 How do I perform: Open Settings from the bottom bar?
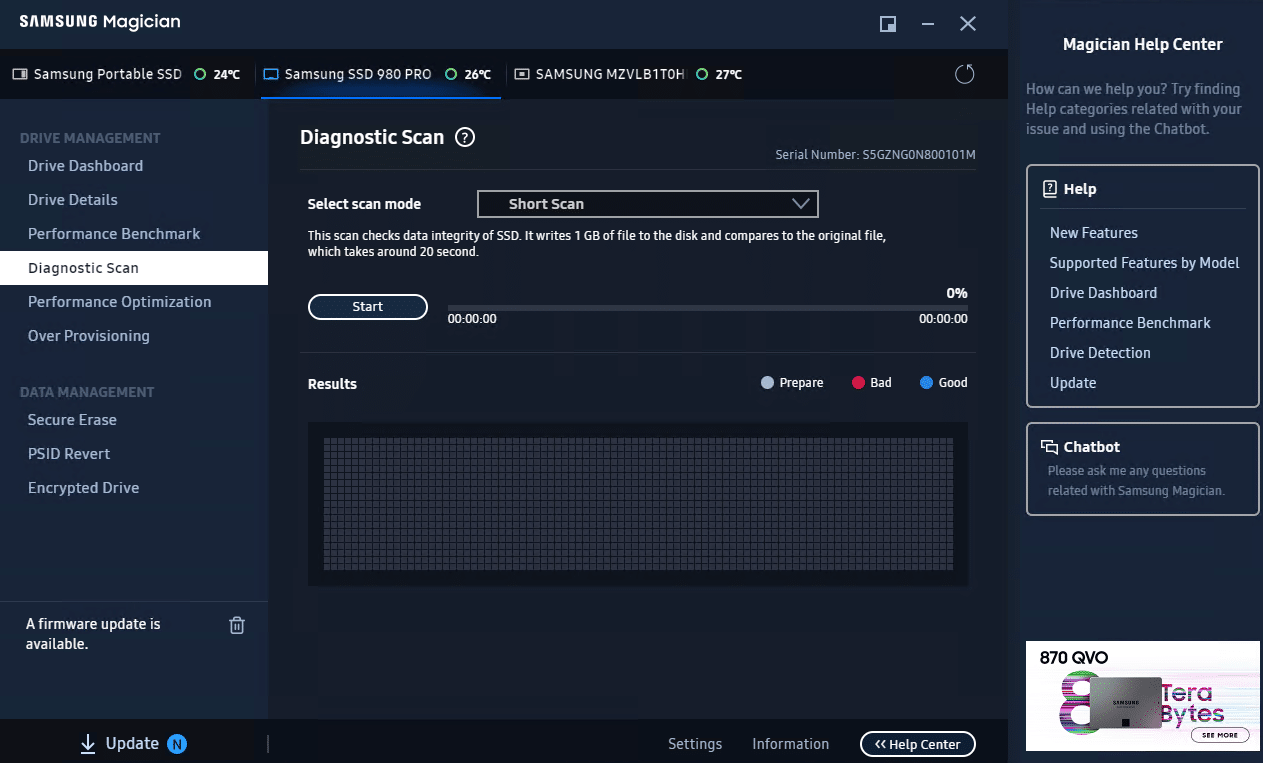(695, 744)
